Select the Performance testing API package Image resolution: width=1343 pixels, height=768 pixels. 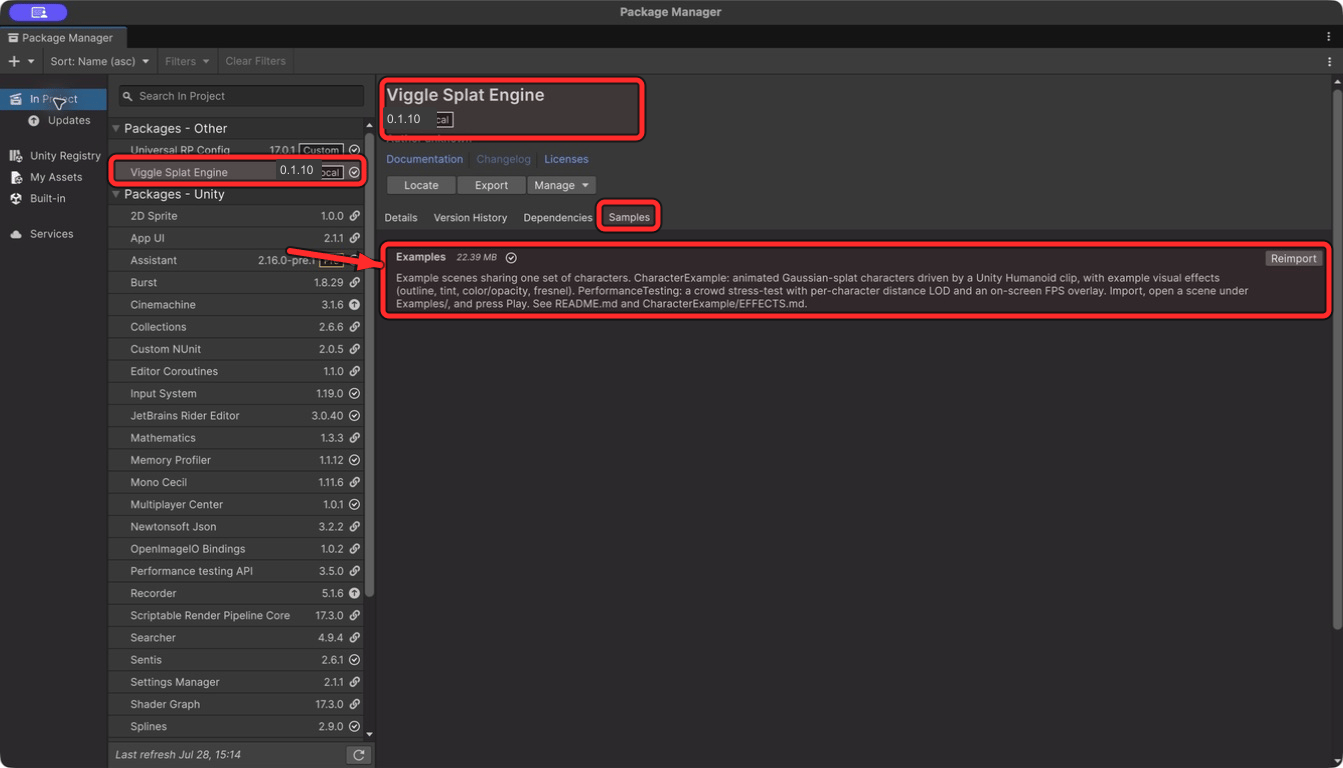tap(236, 571)
